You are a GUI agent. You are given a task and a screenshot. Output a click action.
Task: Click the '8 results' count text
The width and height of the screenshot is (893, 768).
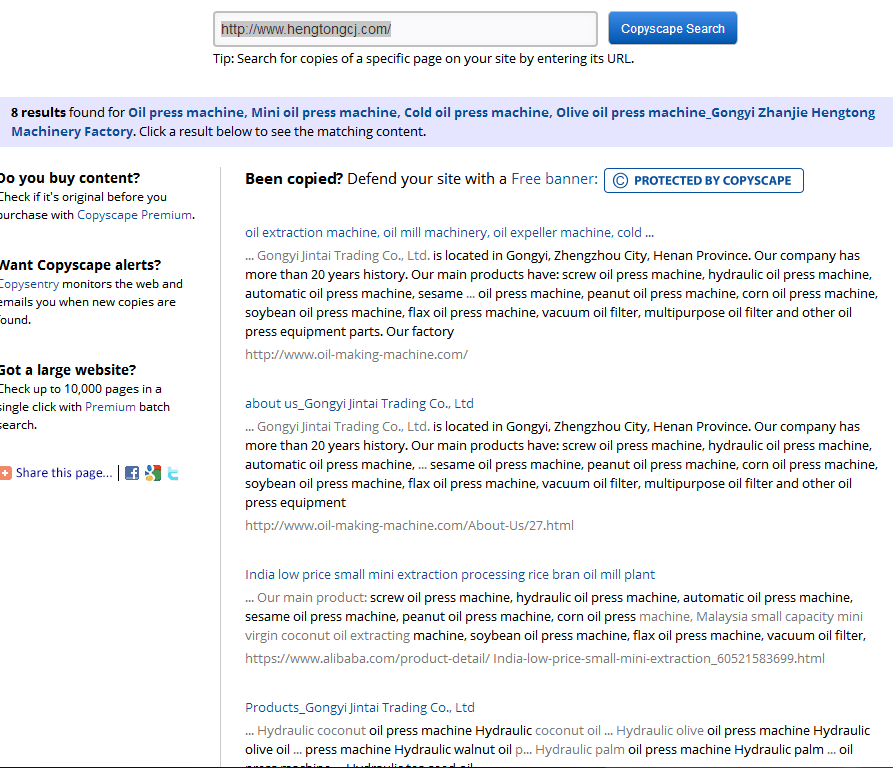tap(38, 112)
